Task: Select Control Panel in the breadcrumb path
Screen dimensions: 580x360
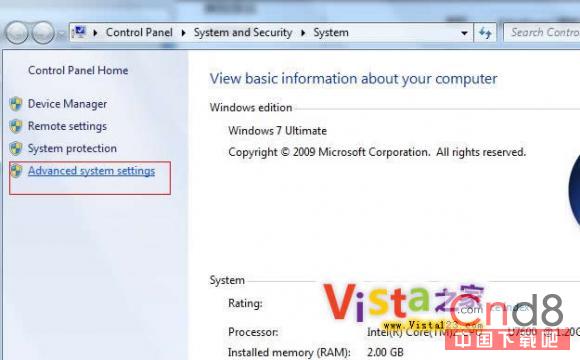Action: coord(139,33)
